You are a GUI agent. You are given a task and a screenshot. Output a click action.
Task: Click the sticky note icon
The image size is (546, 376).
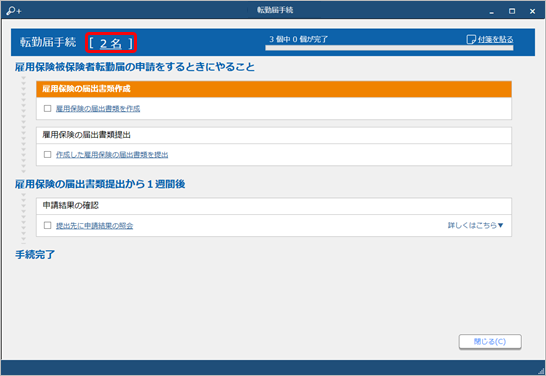coord(471,39)
